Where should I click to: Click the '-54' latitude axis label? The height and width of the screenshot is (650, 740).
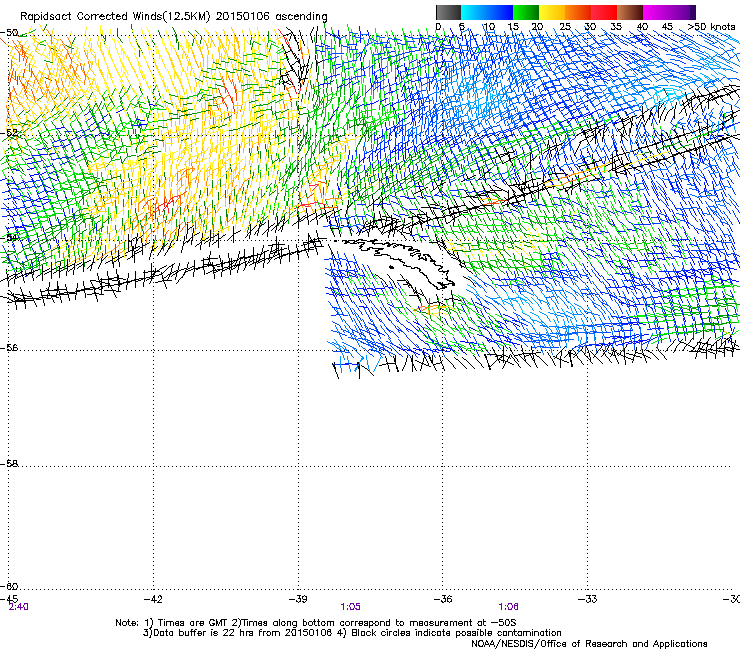tap(9, 237)
